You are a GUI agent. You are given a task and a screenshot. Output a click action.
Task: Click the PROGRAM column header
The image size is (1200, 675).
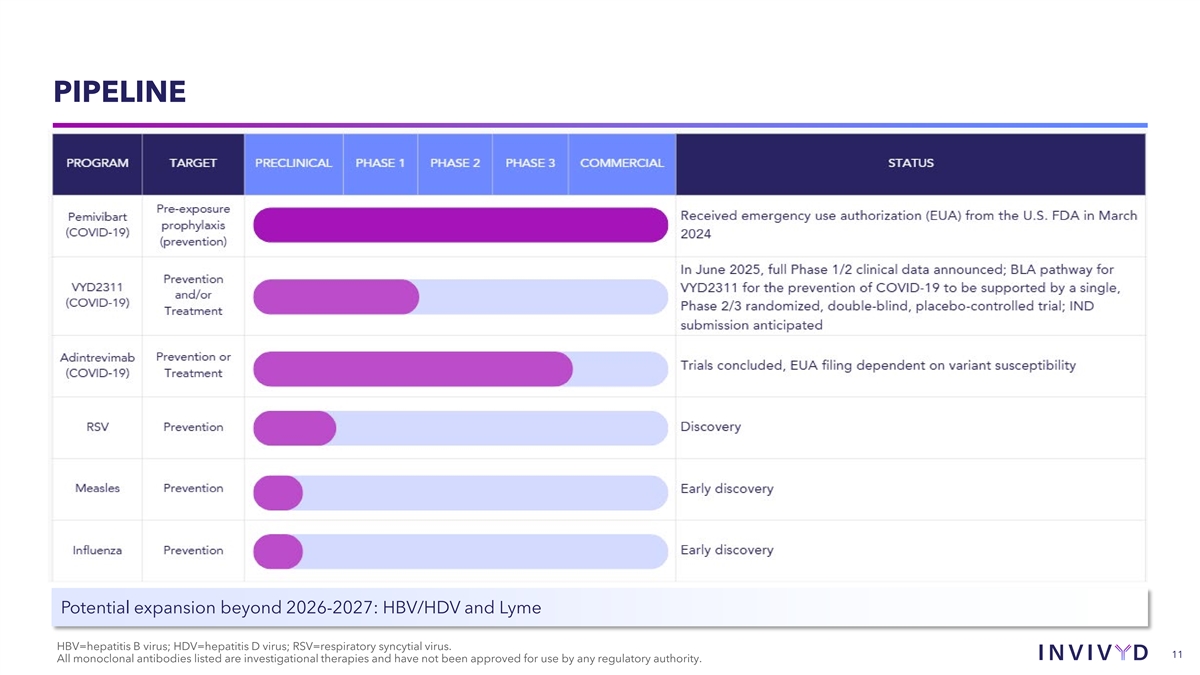point(97,163)
